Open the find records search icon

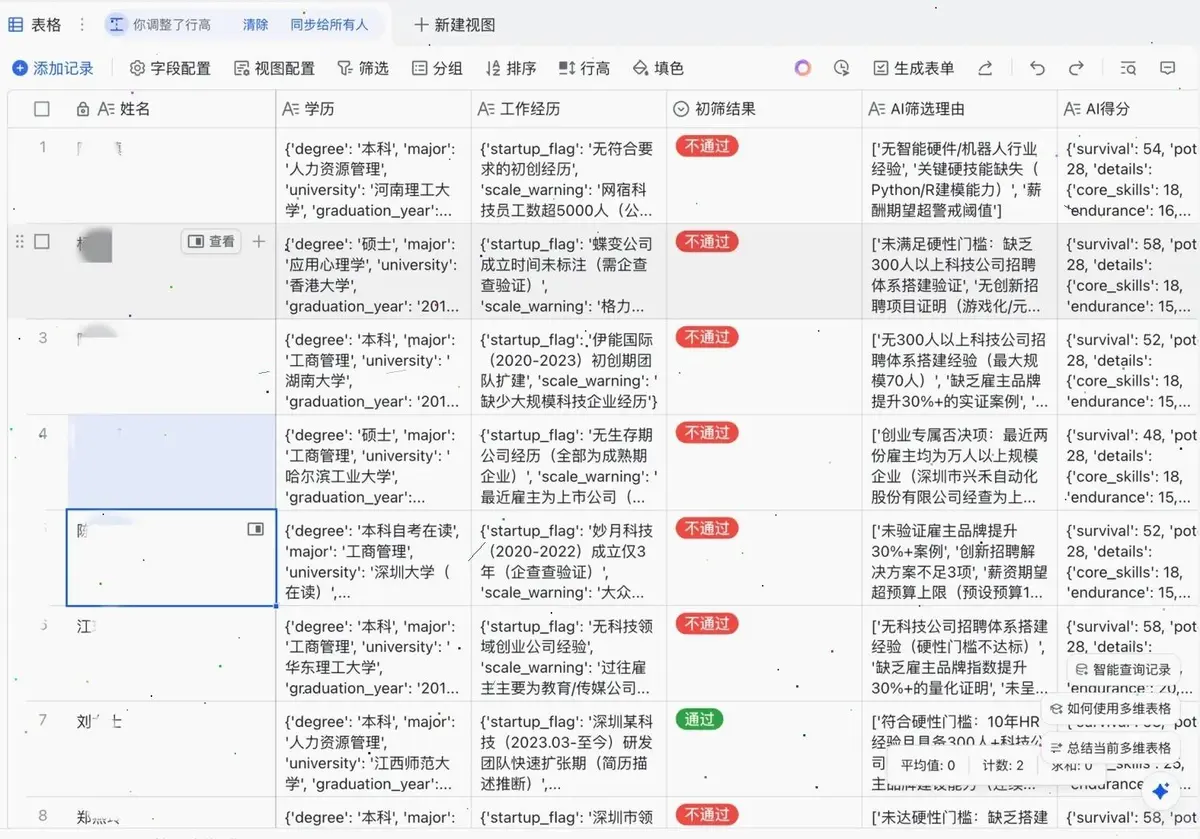[x=1128, y=68]
